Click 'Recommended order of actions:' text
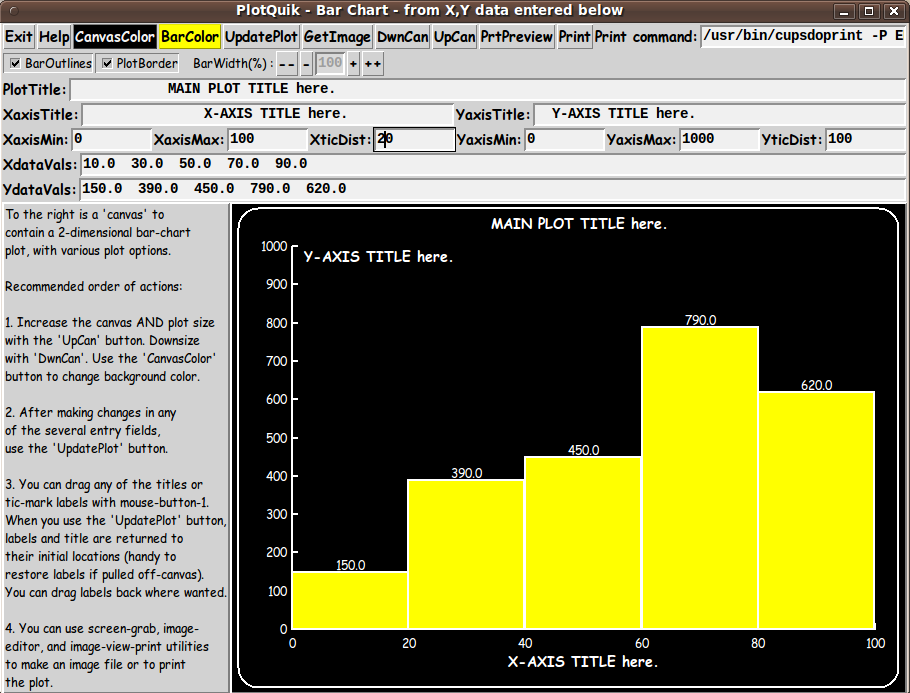This screenshot has height=693, width=910. coord(93,287)
